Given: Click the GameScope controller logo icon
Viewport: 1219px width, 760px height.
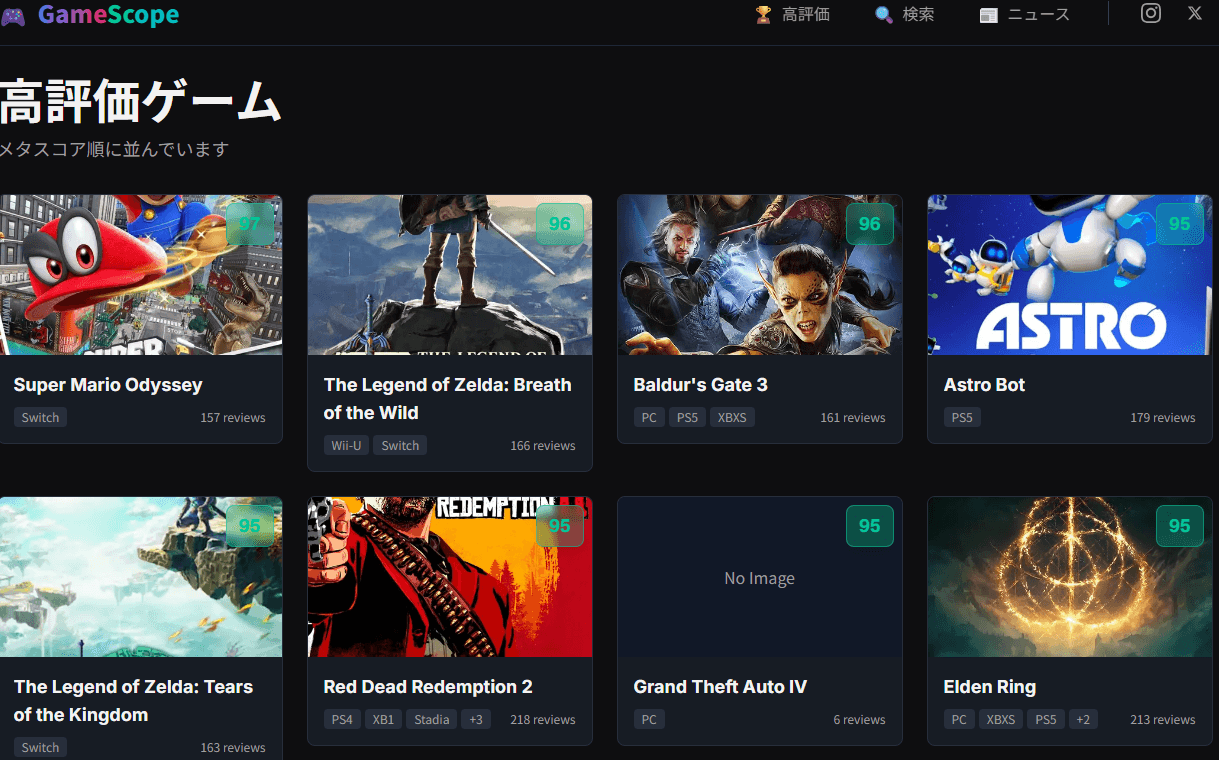Looking at the screenshot, I should [13, 16].
